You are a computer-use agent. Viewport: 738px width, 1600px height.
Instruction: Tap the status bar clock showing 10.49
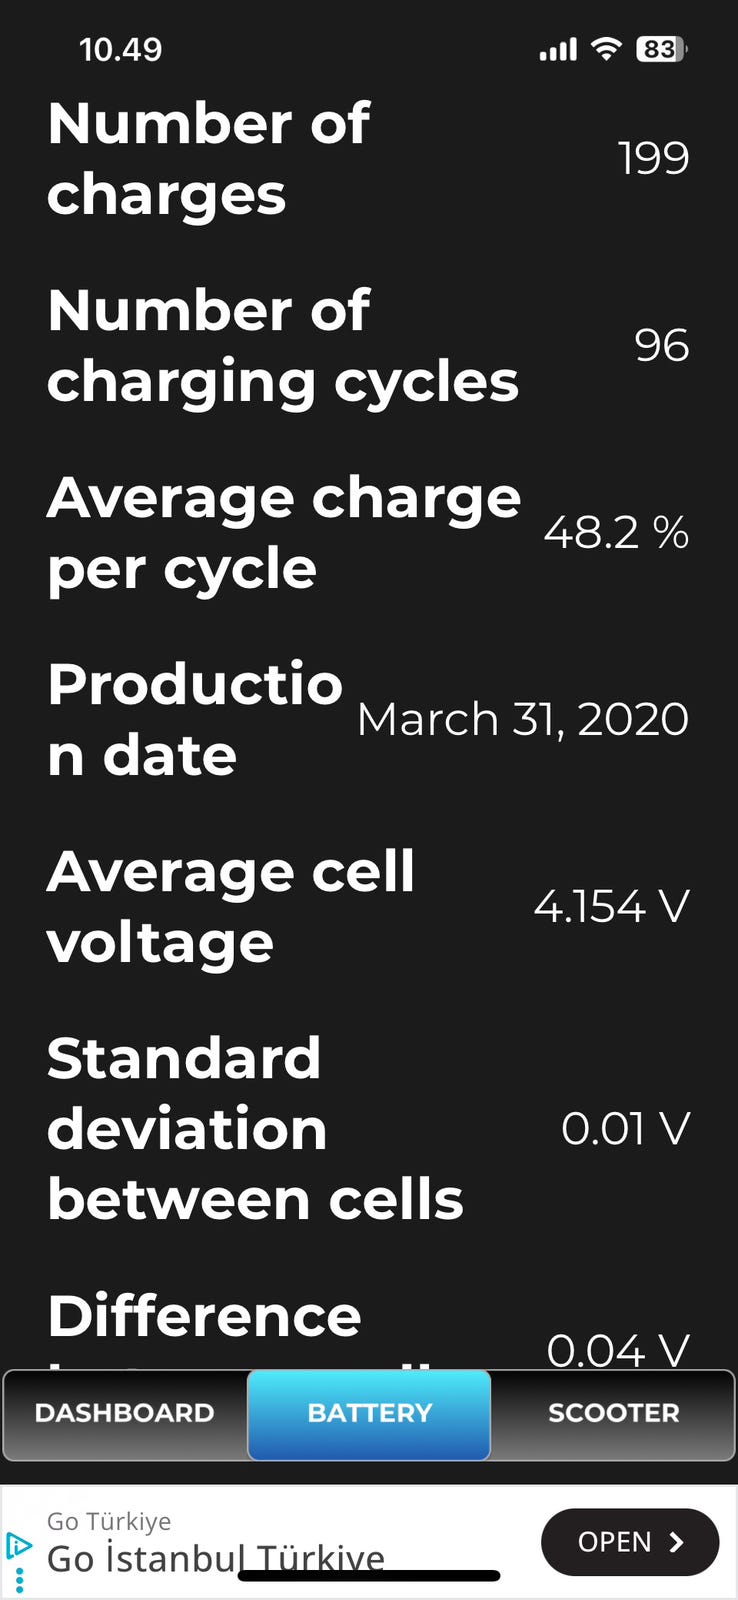pos(120,49)
